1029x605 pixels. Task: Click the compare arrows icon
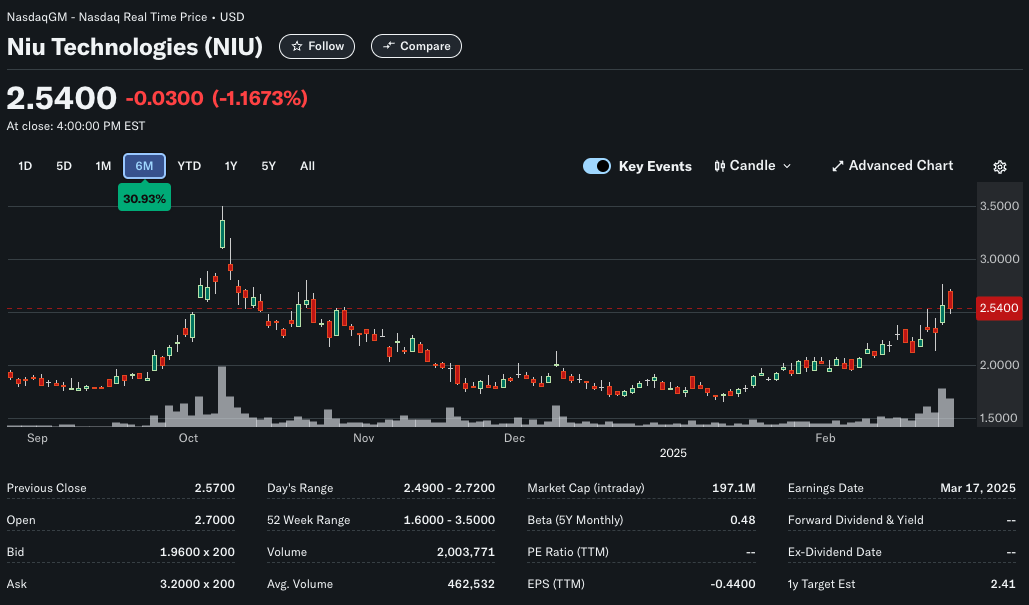coord(388,46)
